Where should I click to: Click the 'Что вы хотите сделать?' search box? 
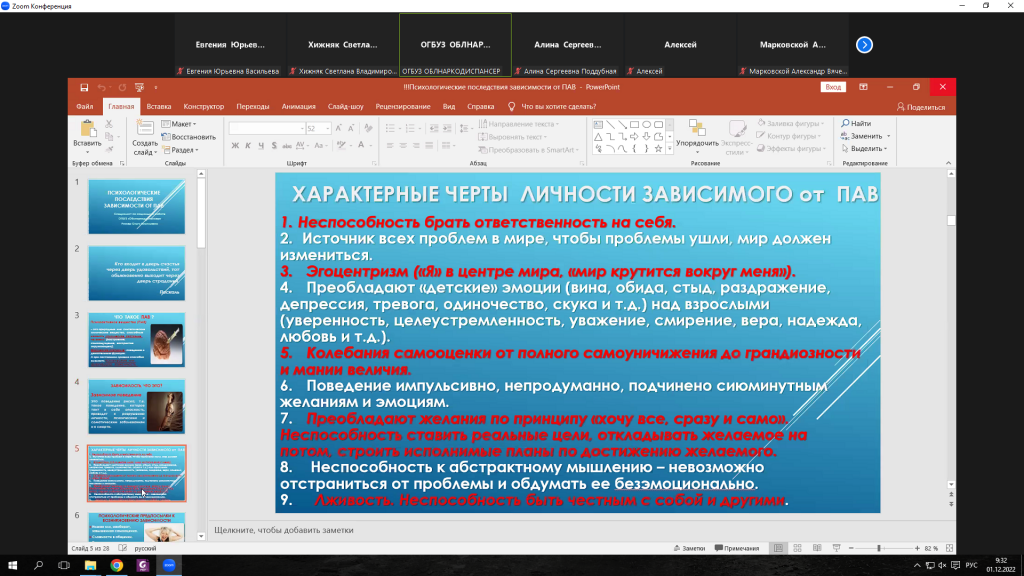[x=552, y=106]
